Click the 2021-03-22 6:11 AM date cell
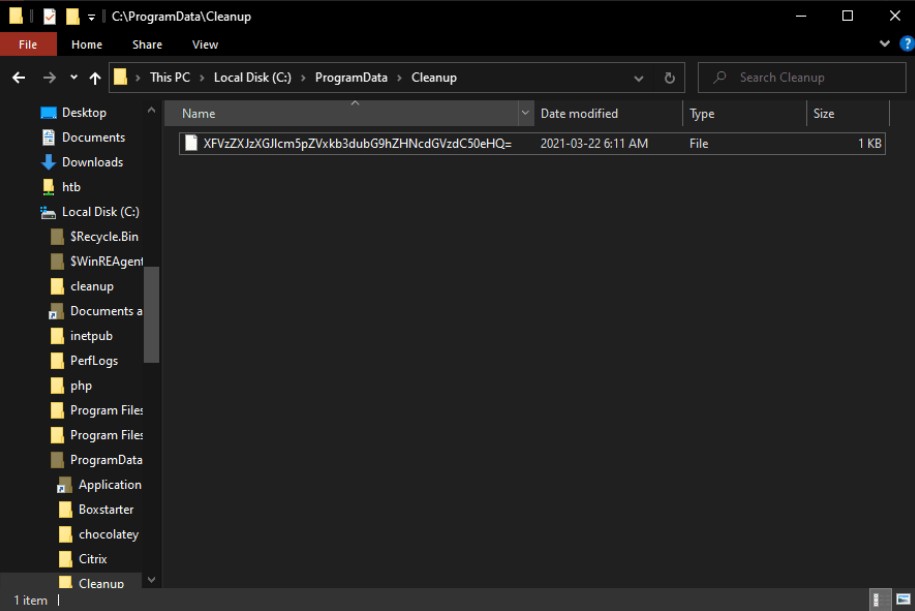 (x=594, y=144)
